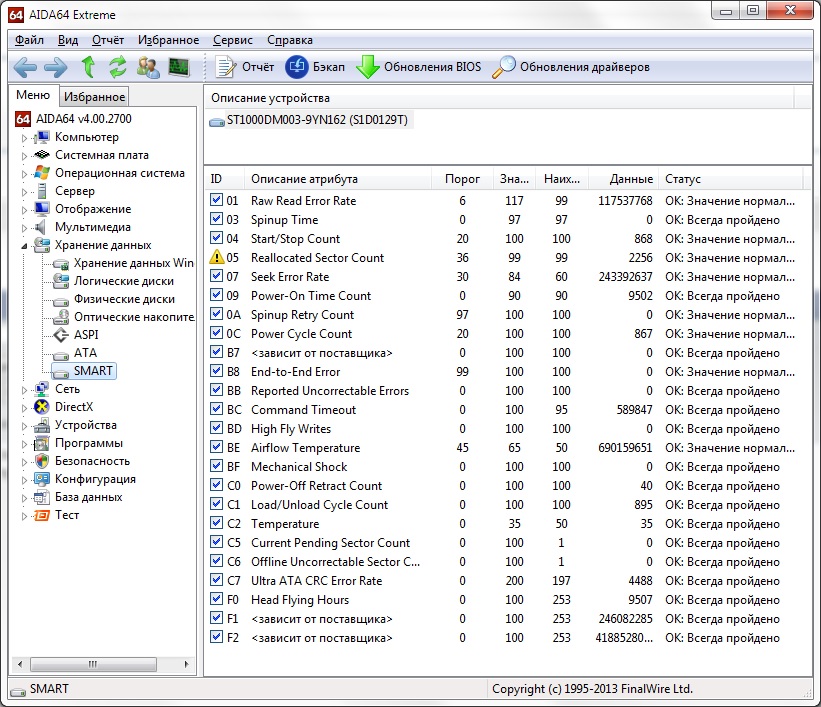The width and height of the screenshot is (821, 707).
Task: Sort by Данные column header
Action: click(624, 179)
